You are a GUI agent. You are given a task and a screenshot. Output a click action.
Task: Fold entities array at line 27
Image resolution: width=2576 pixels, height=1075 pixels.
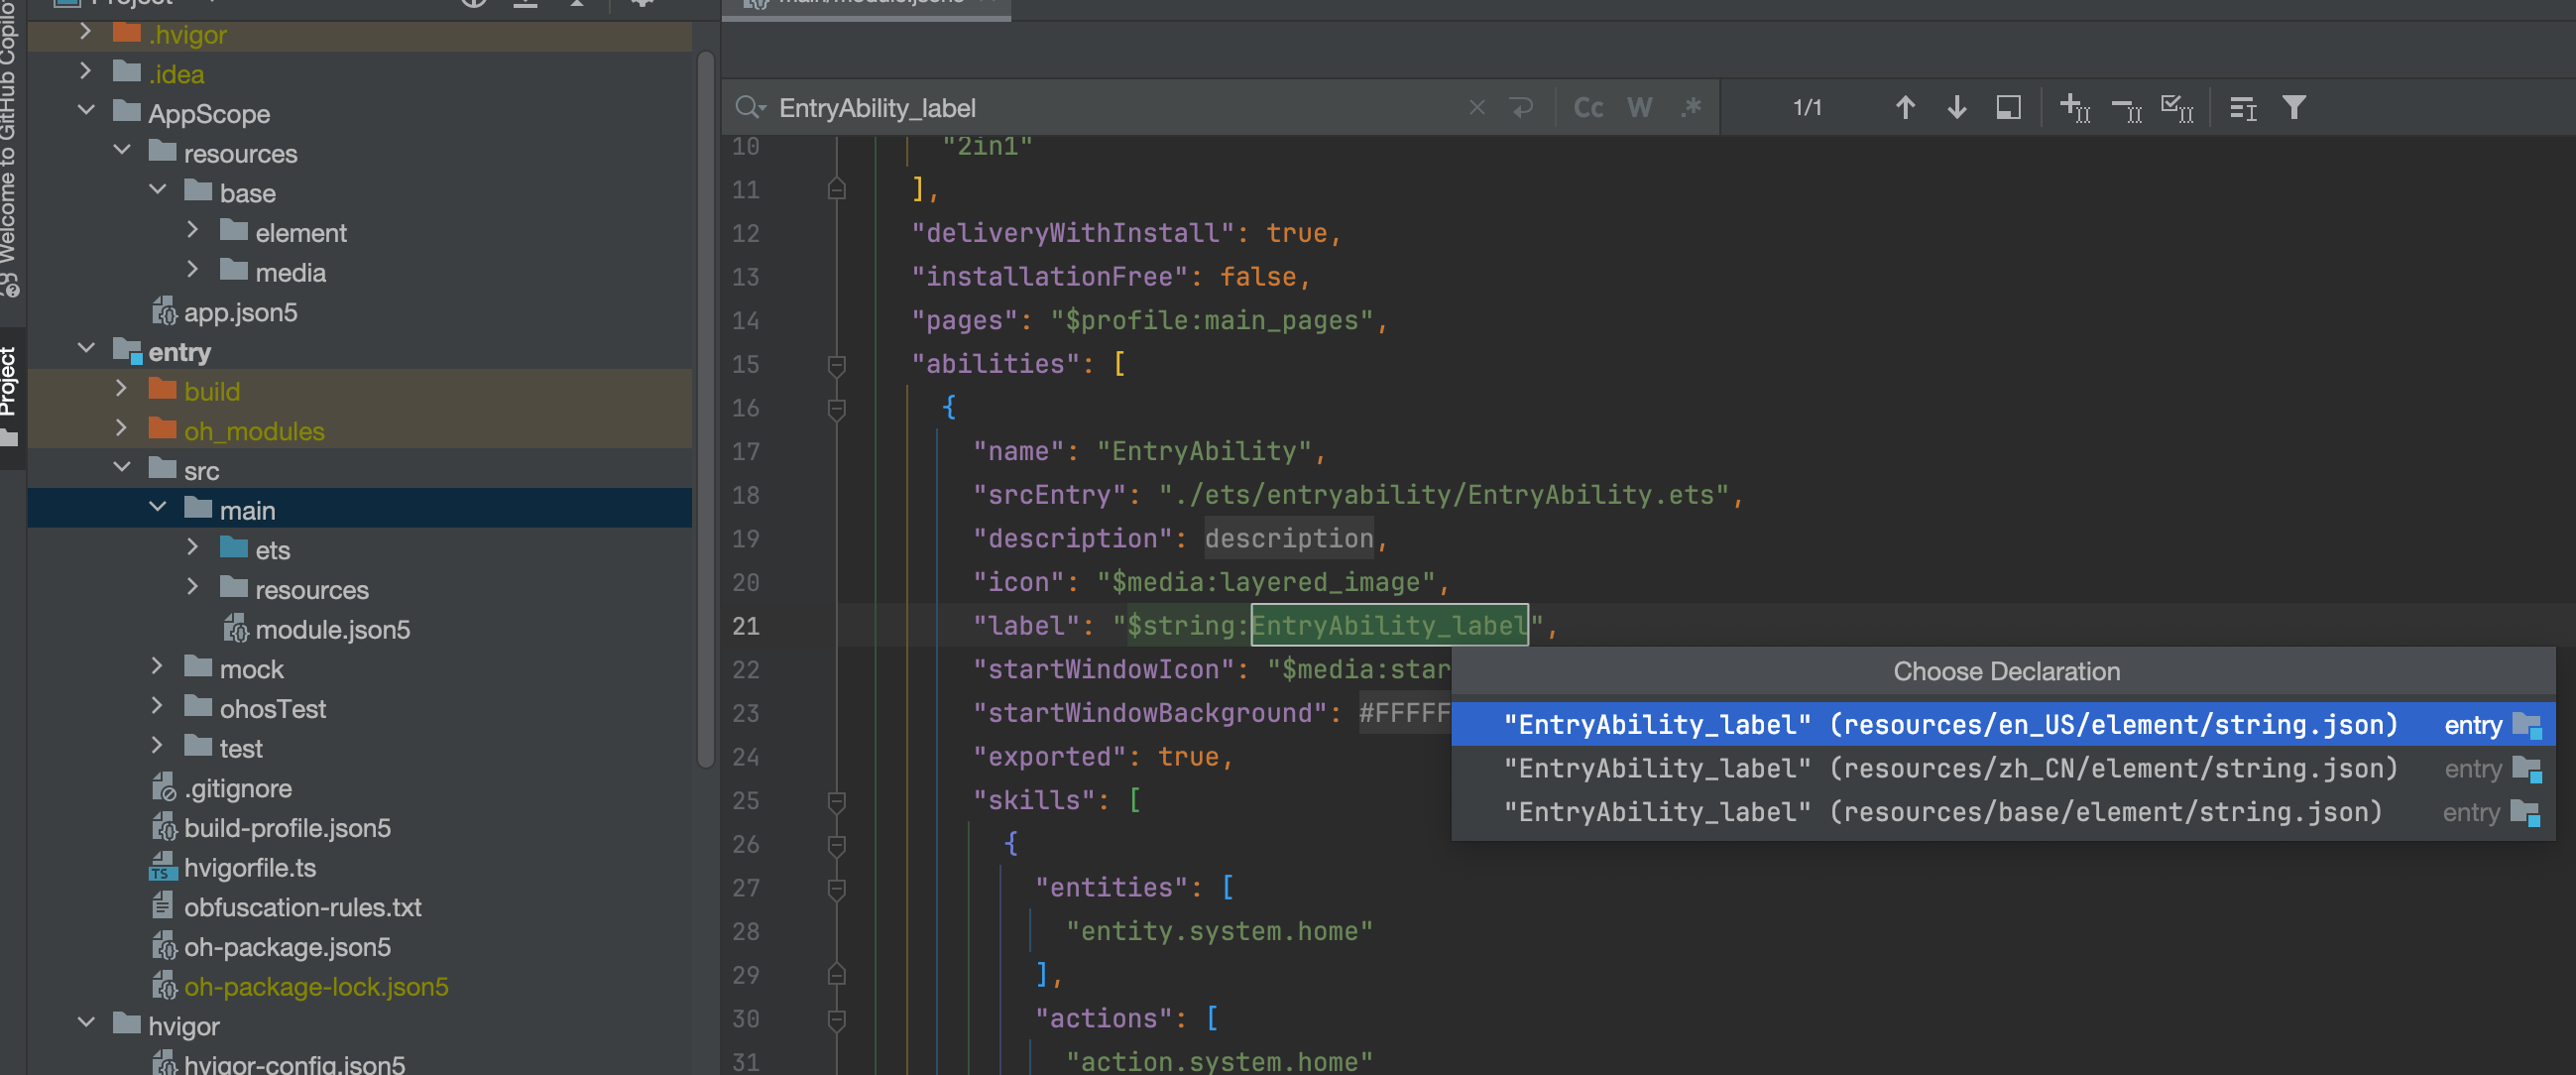(x=837, y=888)
